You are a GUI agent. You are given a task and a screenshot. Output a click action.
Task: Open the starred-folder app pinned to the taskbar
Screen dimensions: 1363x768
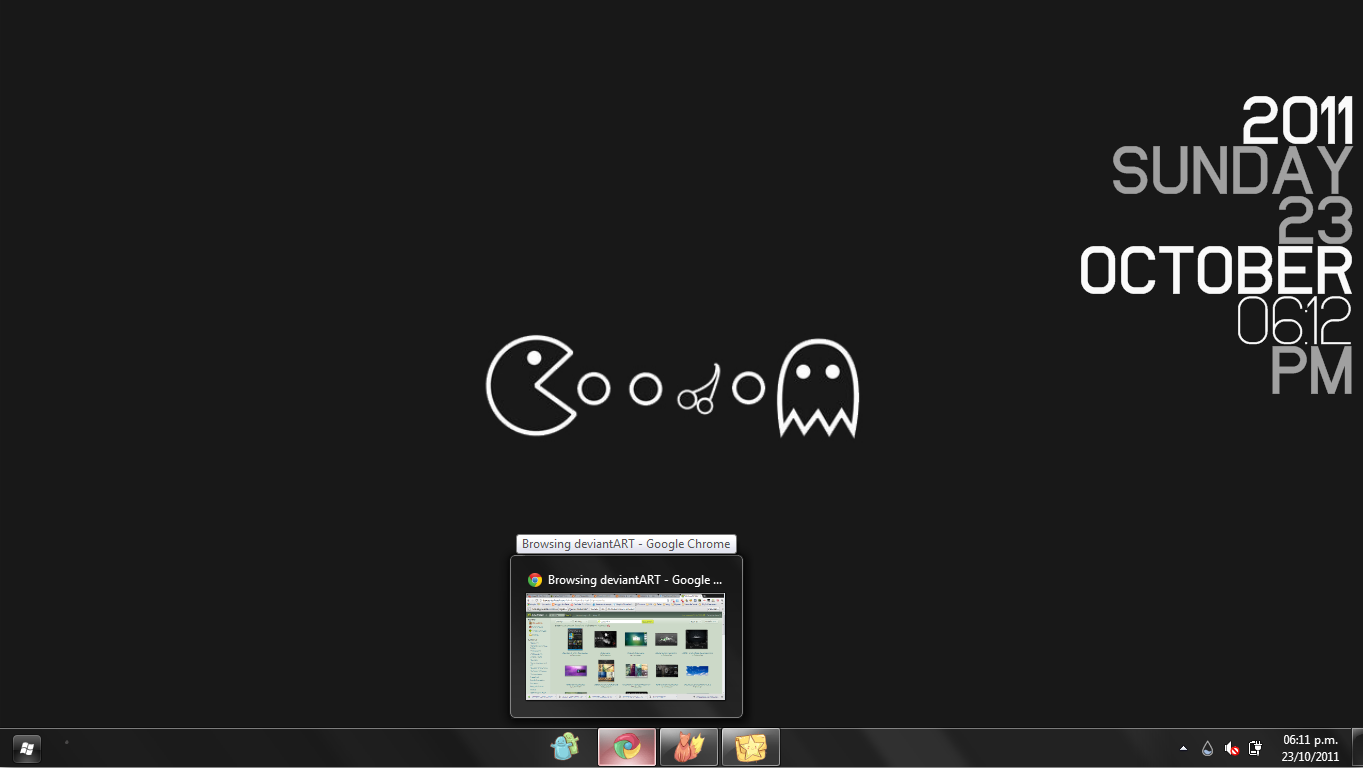click(750, 747)
